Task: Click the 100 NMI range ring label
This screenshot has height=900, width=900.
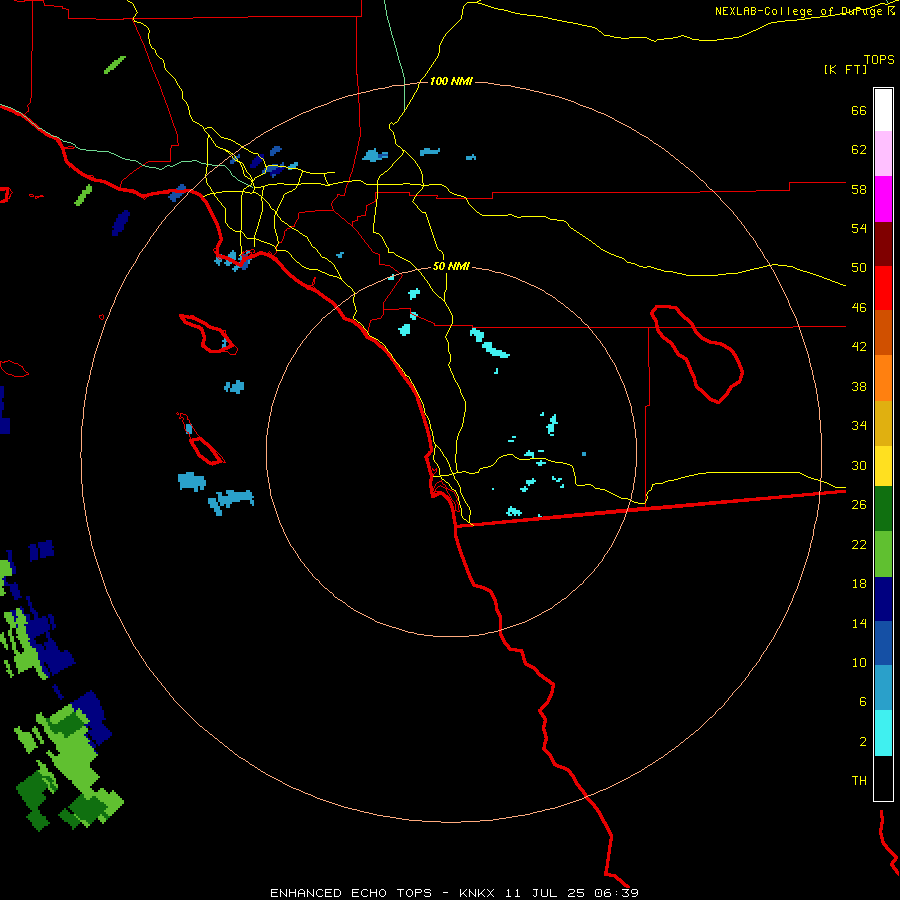Action: pyautogui.click(x=451, y=82)
